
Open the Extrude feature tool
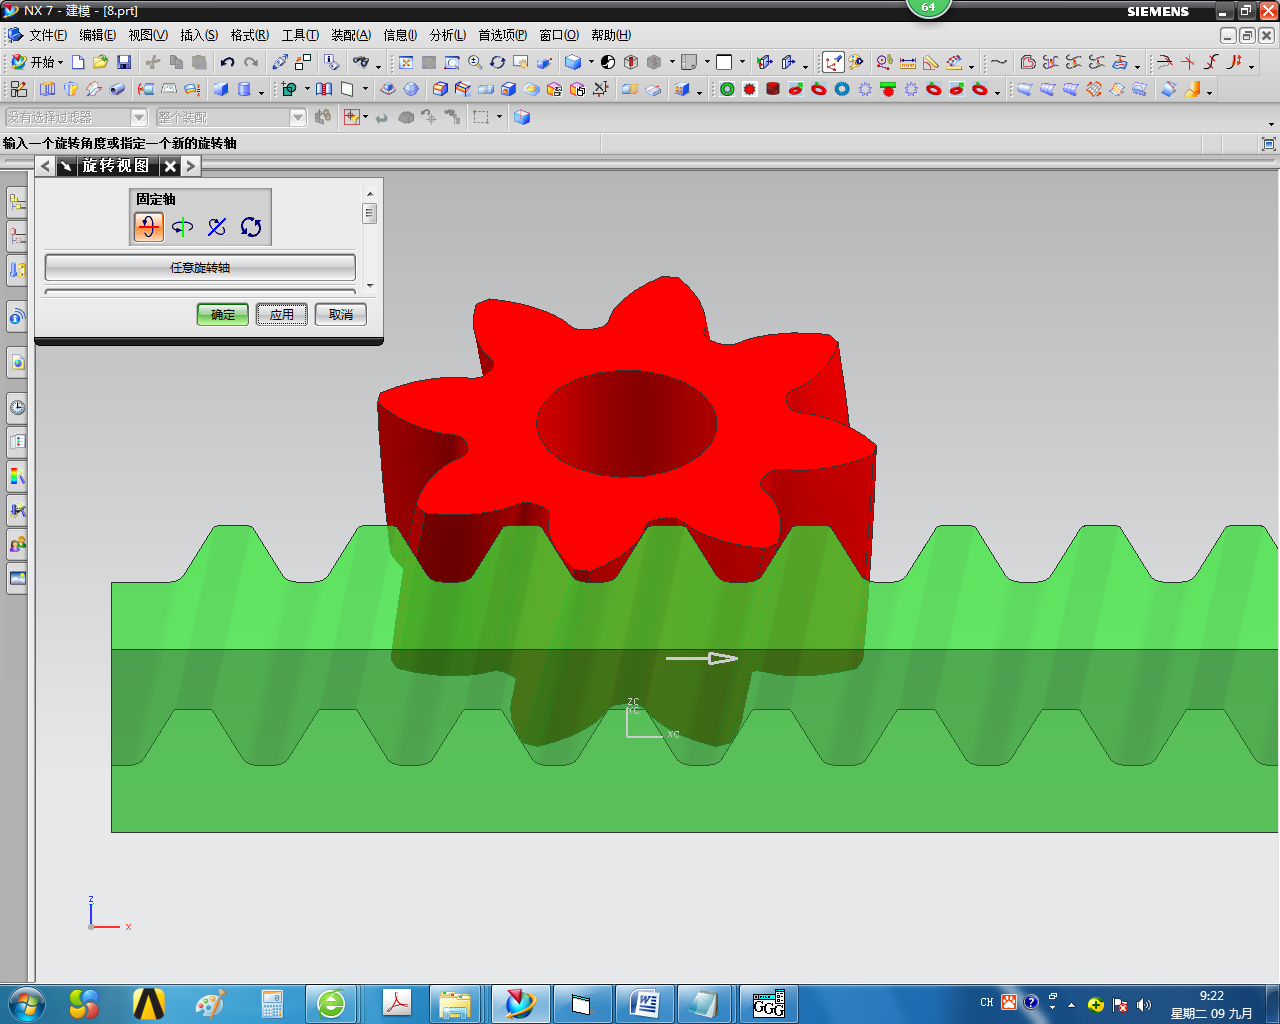[47, 89]
